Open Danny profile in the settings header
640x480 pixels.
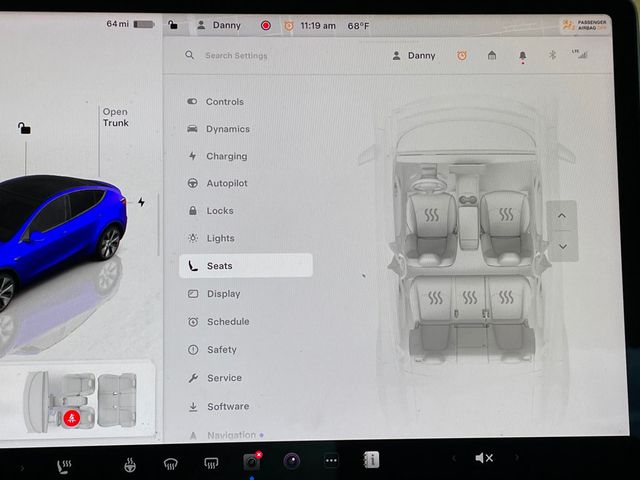(414, 56)
